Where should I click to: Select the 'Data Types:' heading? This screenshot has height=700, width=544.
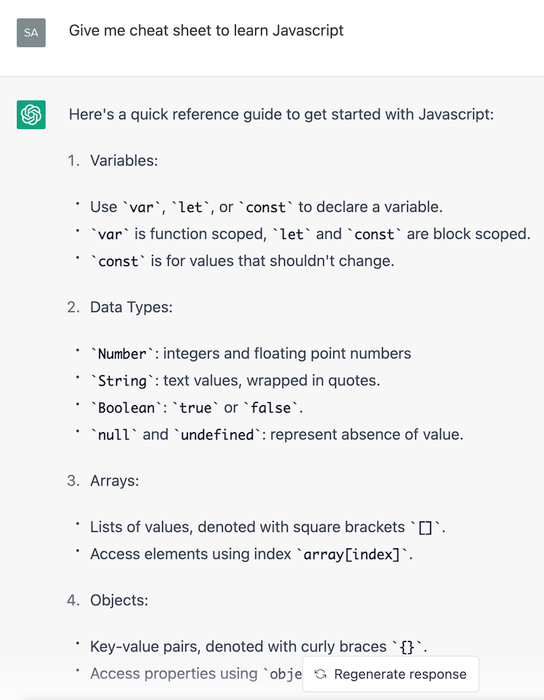(x=131, y=307)
